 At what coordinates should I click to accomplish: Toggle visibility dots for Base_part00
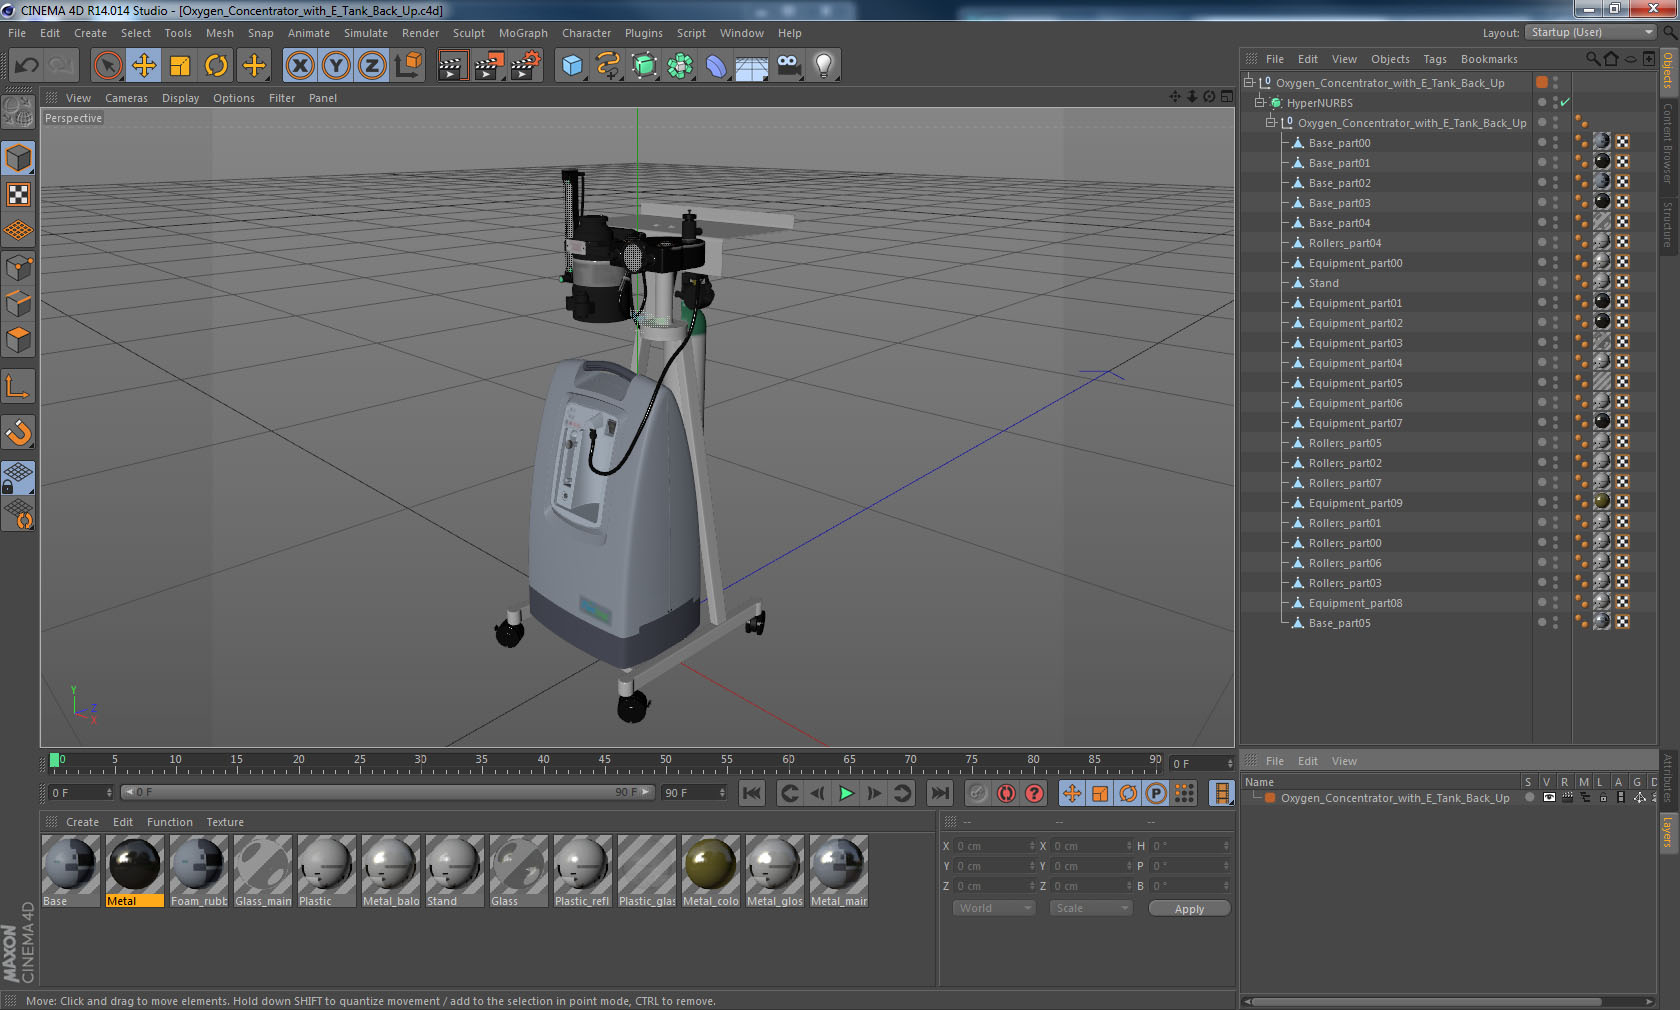coord(1555,143)
